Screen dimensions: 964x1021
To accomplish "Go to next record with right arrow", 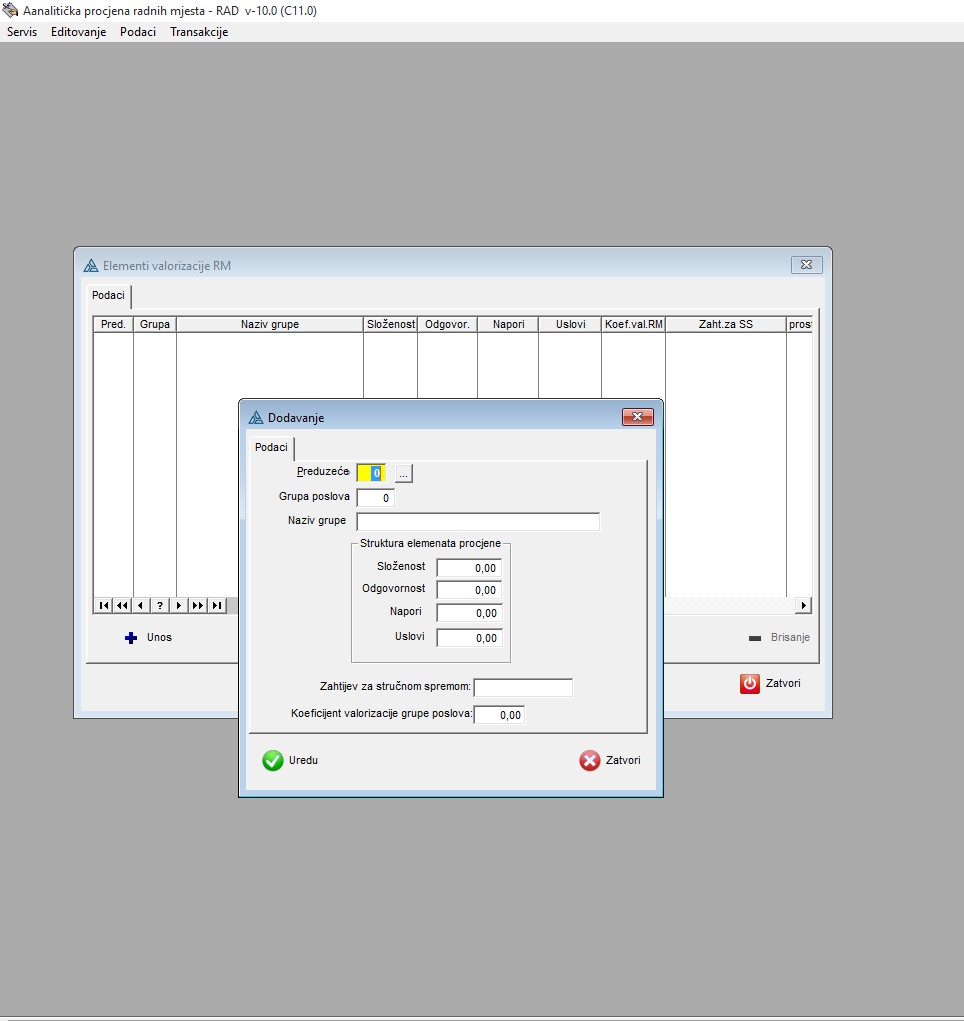I will 178,605.
